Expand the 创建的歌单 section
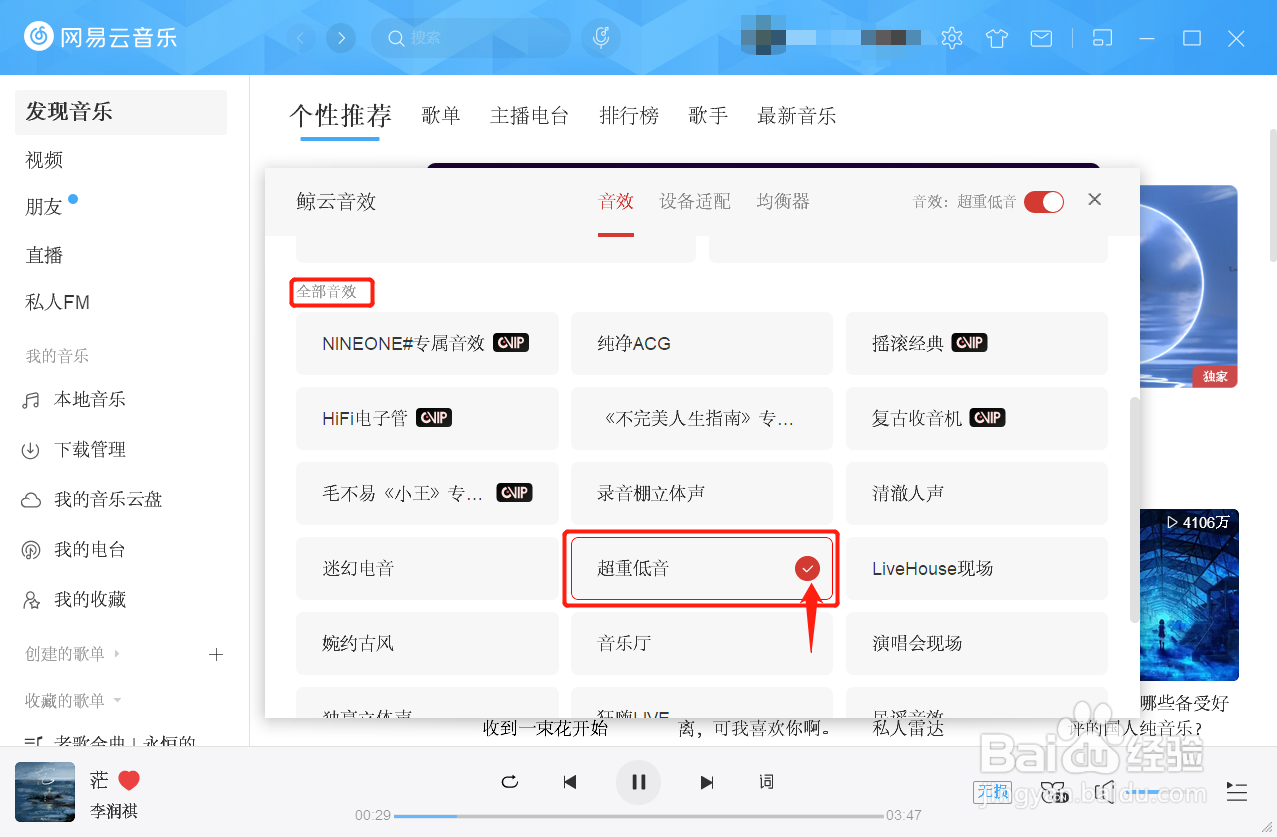1277x837 pixels. [73, 654]
